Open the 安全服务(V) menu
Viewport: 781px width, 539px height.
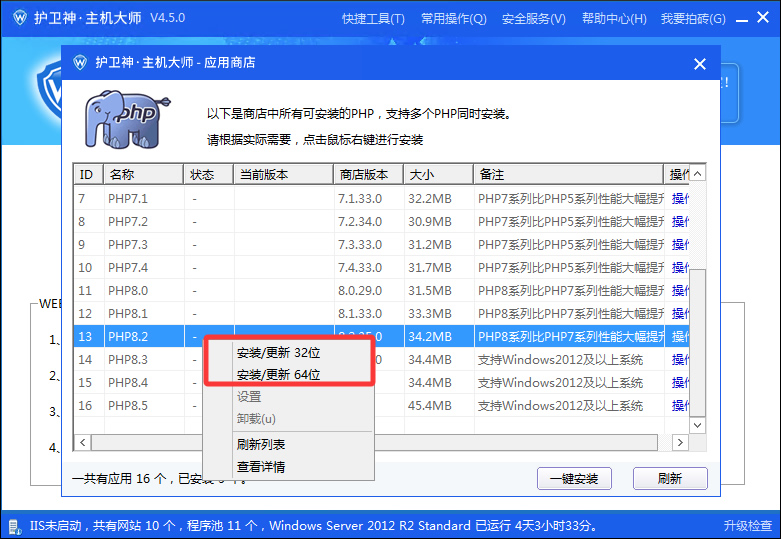click(x=533, y=19)
